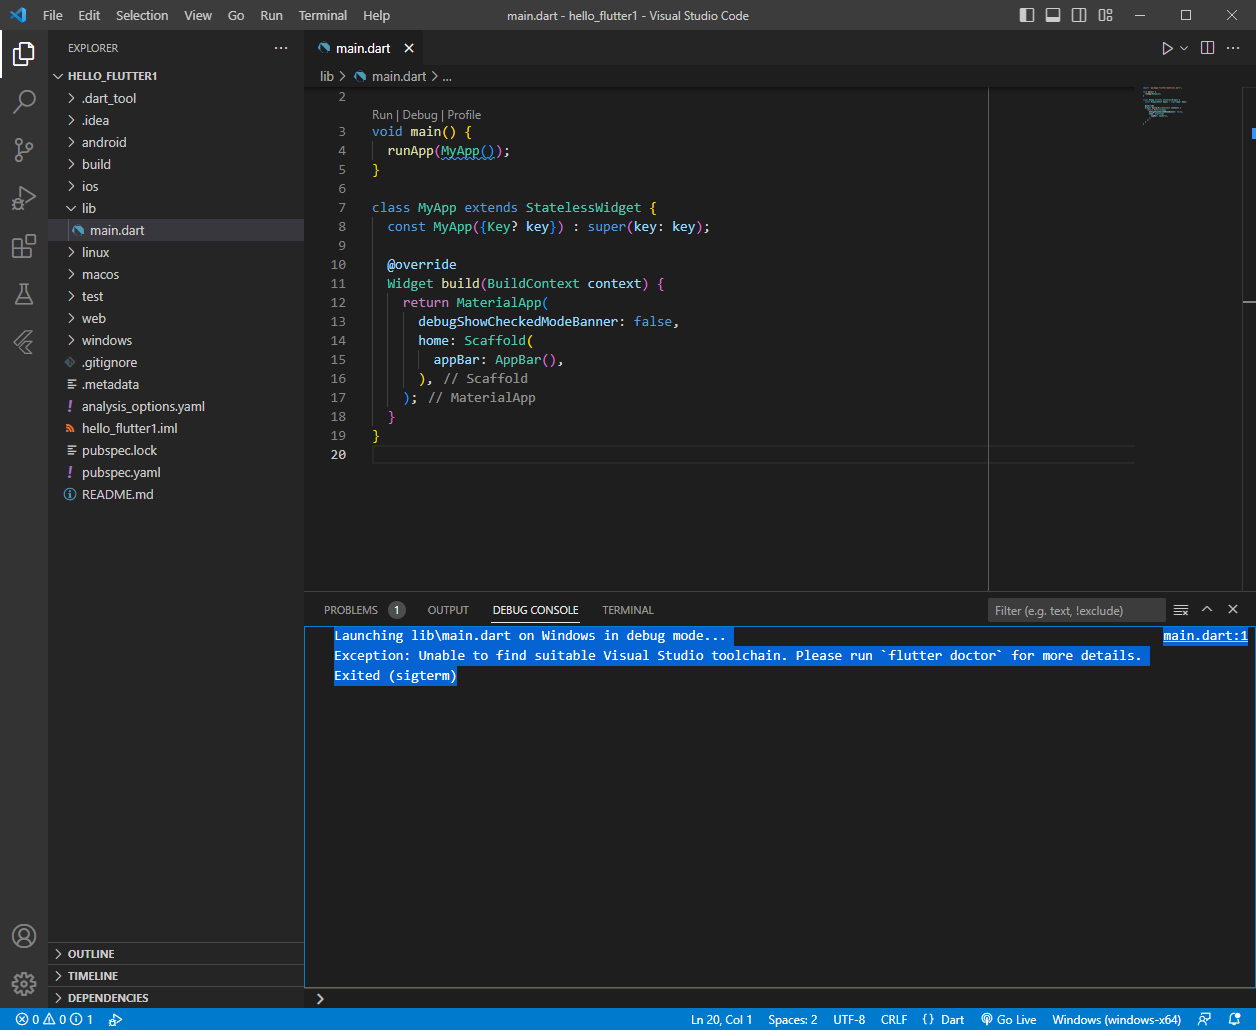Image resolution: width=1256 pixels, height=1030 pixels.
Task: Click Run code lens above main
Action: (x=382, y=115)
